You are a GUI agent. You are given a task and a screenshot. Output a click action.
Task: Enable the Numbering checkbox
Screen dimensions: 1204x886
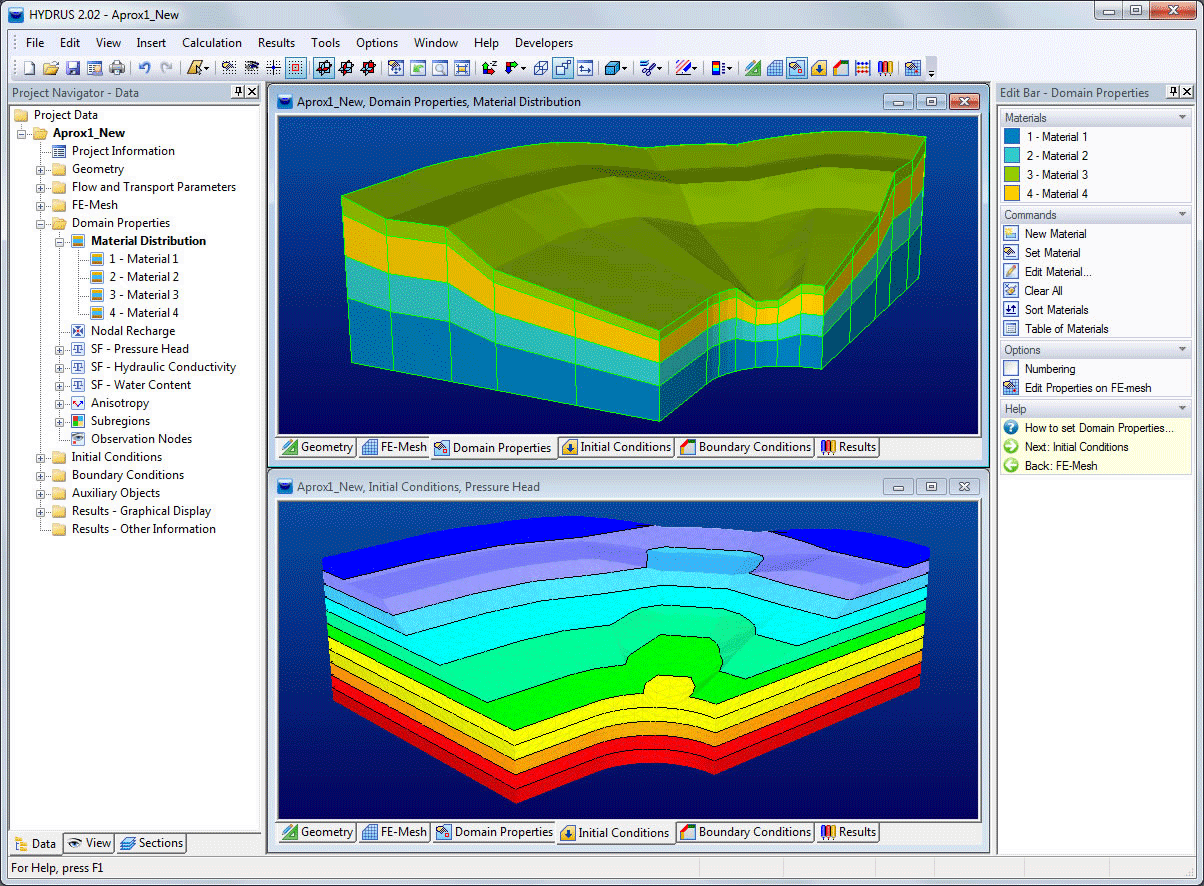pos(1011,369)
